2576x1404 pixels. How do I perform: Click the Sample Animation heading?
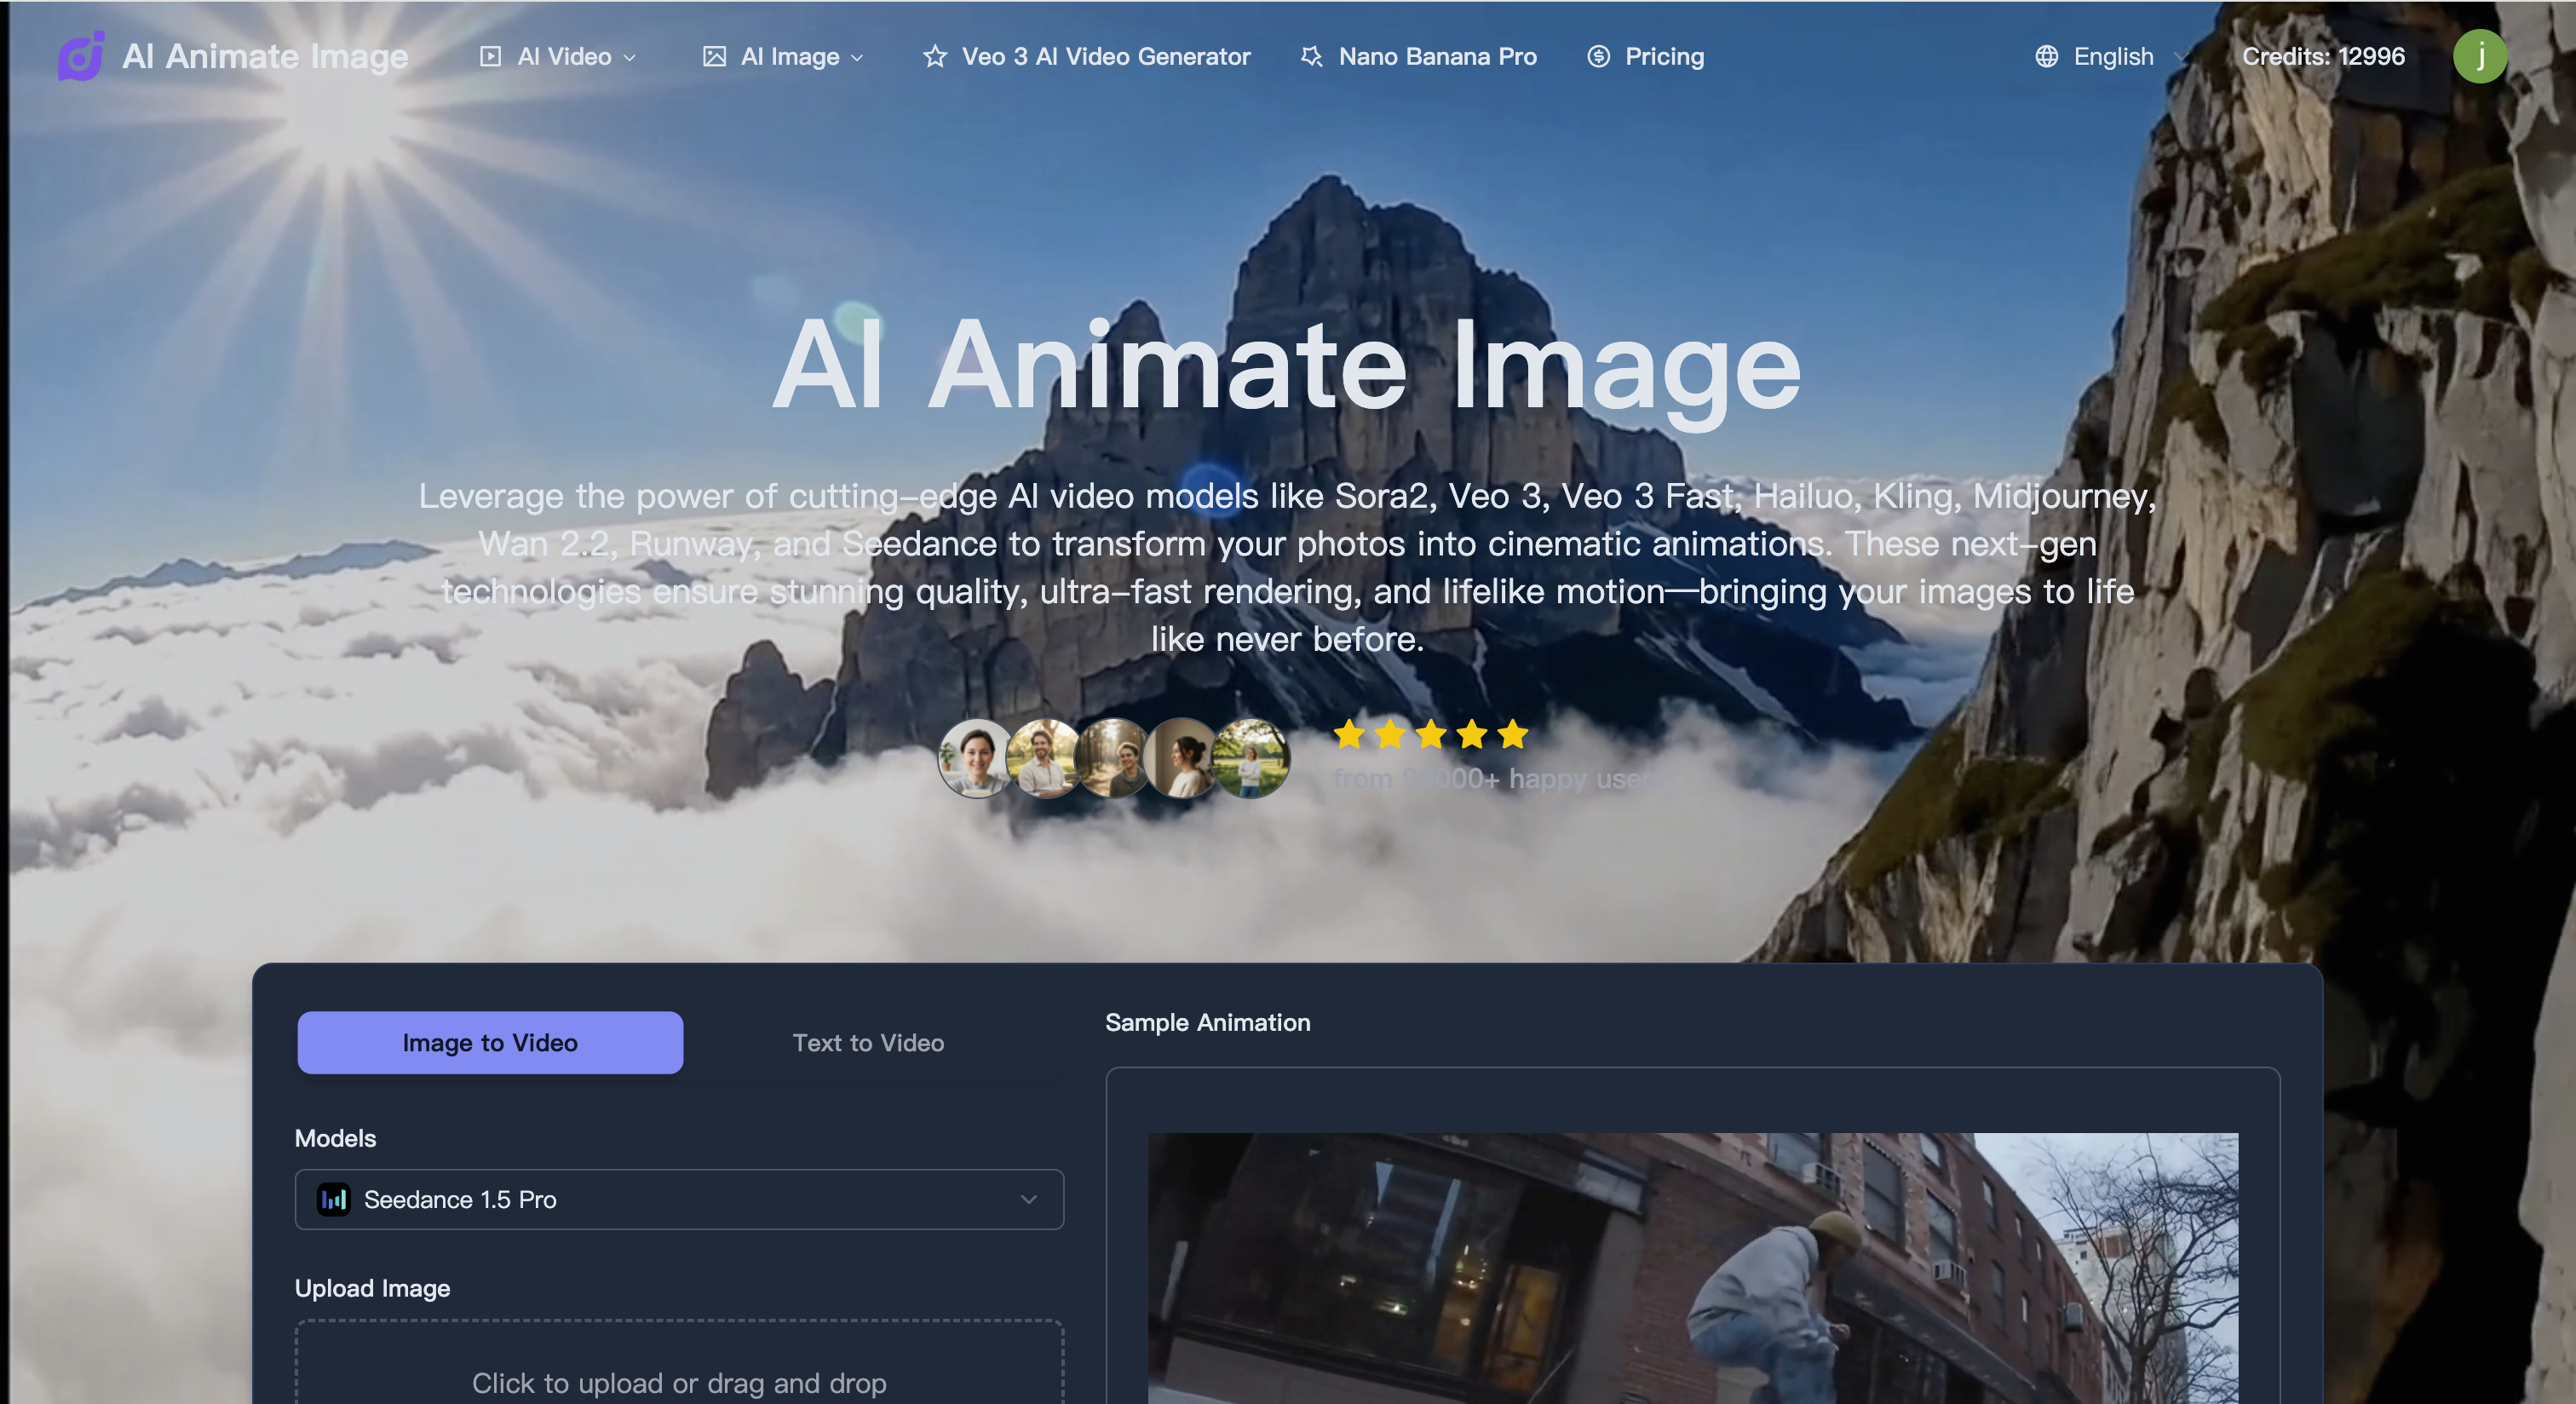(x=1207, y=1022)
